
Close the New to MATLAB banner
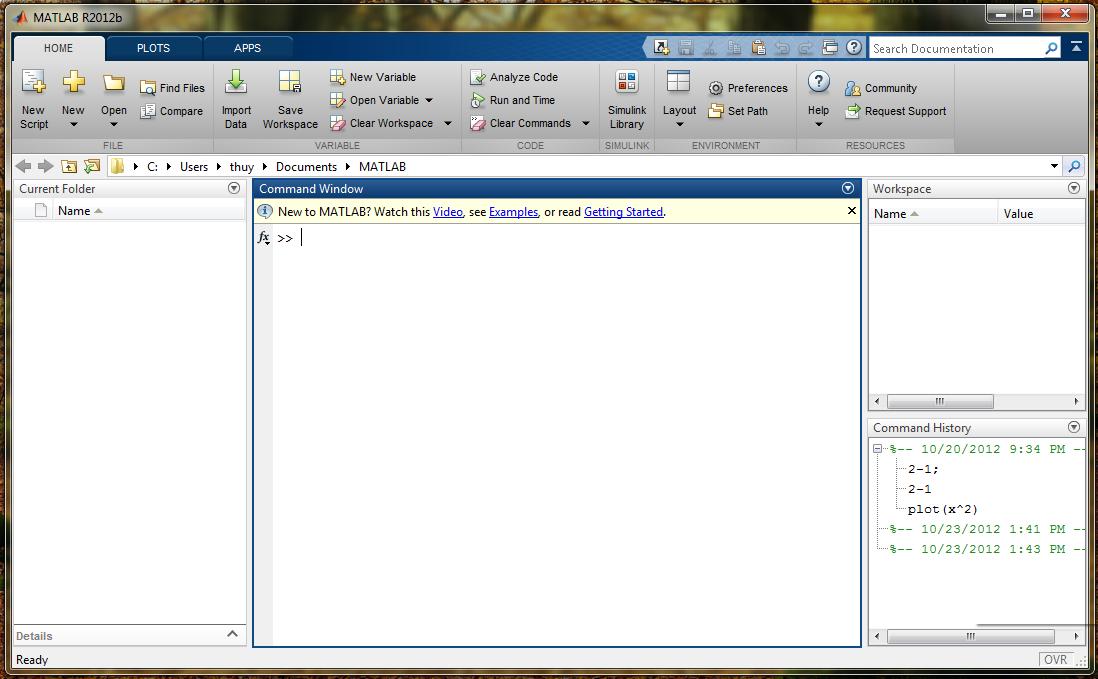click(x=852, y=211)
